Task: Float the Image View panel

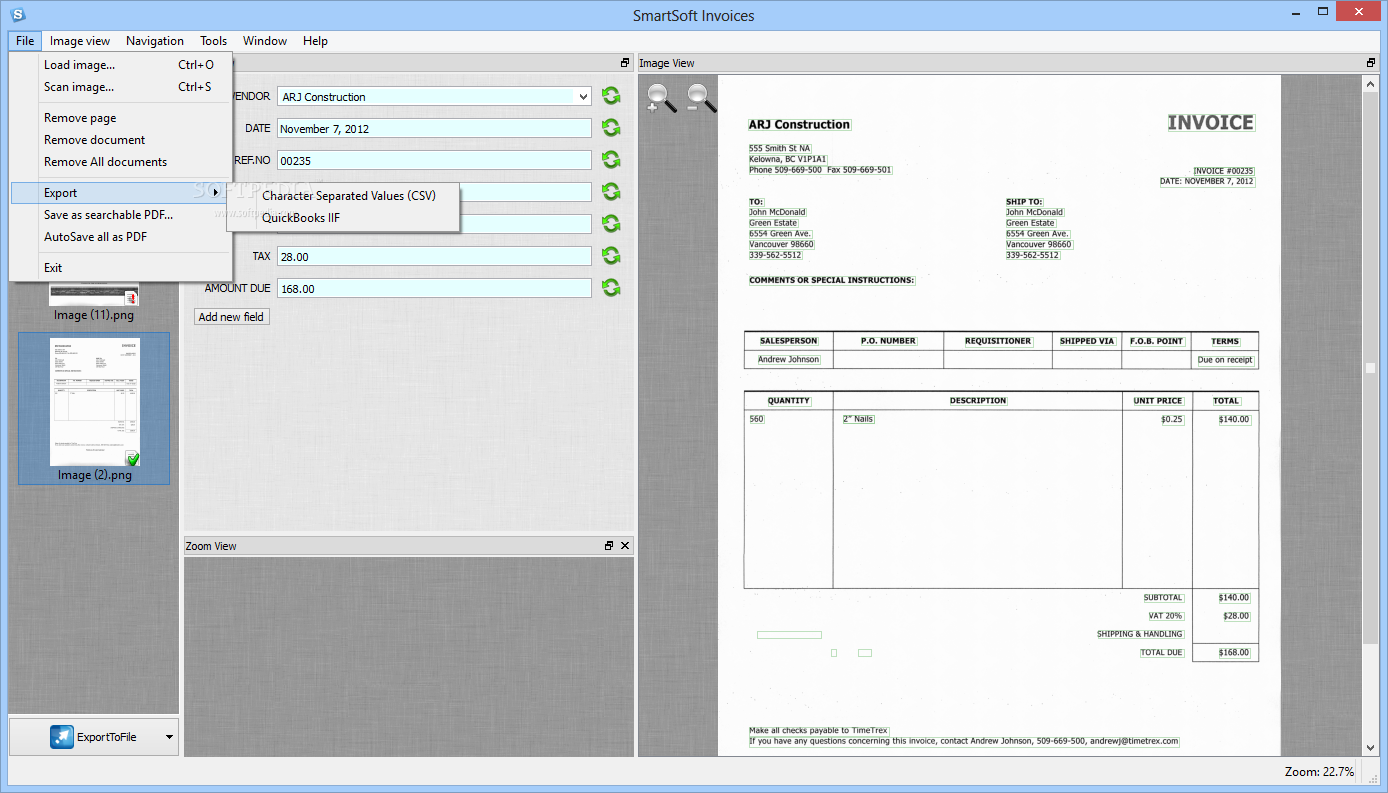Action: pos(1370,63)
